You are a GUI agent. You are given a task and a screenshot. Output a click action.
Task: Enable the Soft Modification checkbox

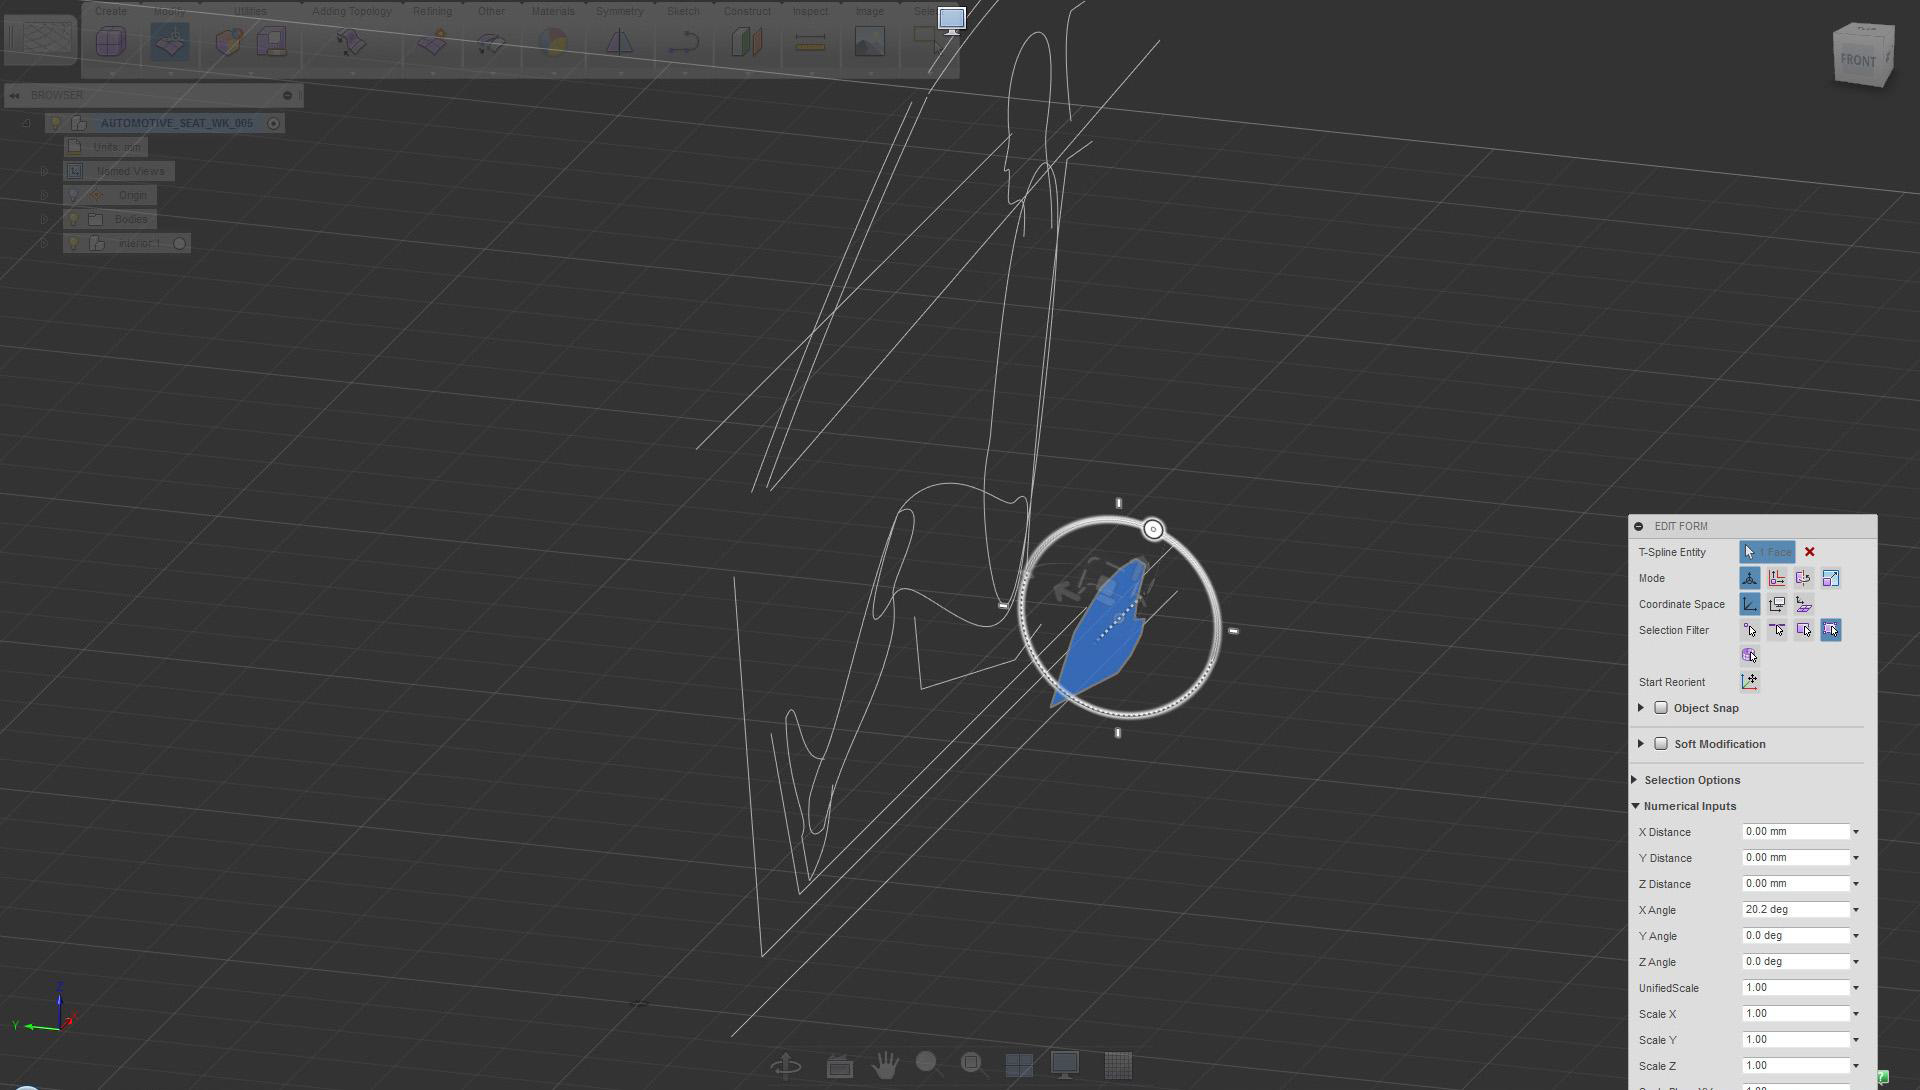click(x=1661, y=744)
